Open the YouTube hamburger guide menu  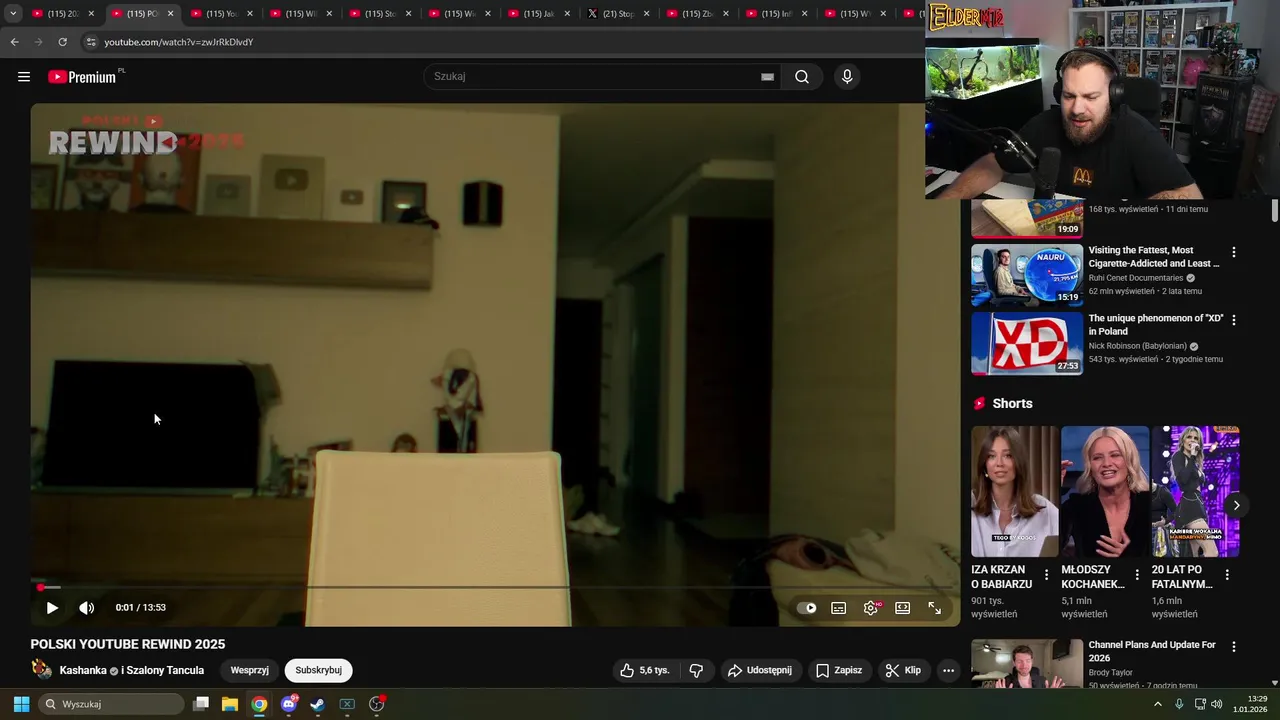point(24,77)
